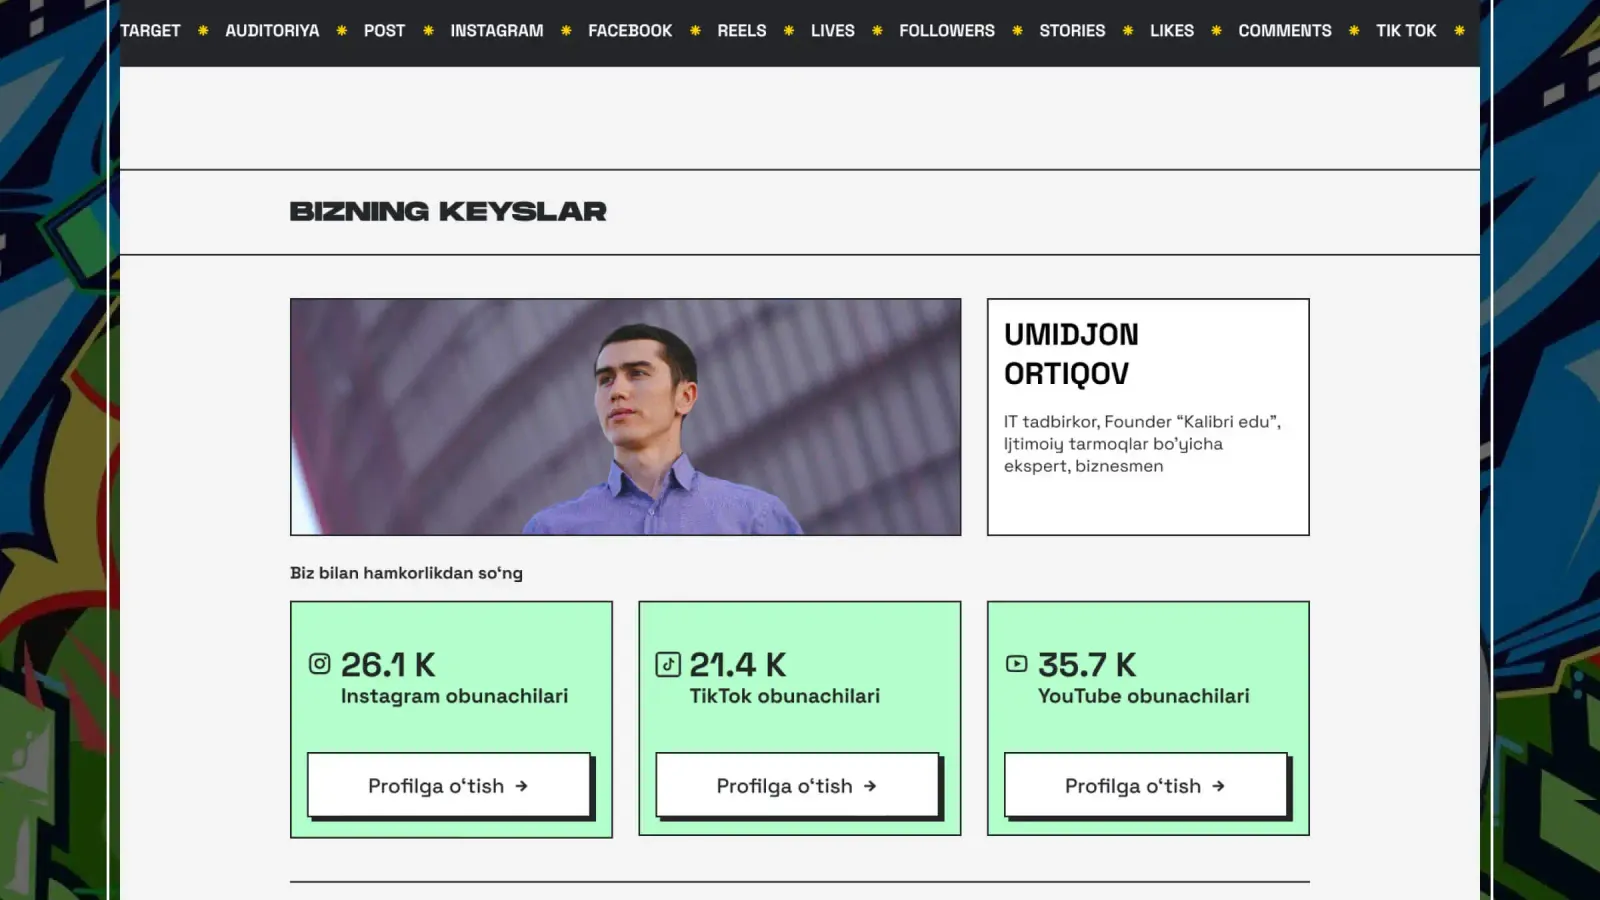
Task: Click the TikTok icon beside 21.4 K
Action: tap(668, 664)
